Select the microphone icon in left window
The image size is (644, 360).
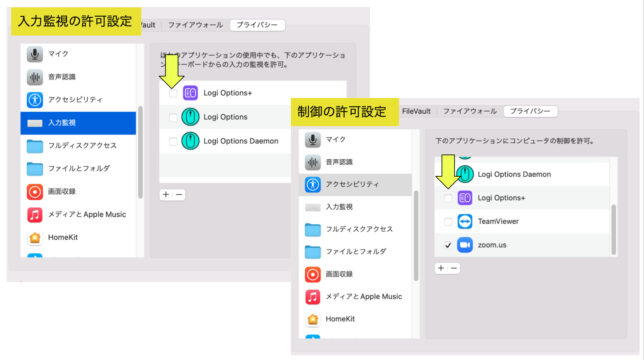click(35, 54)
